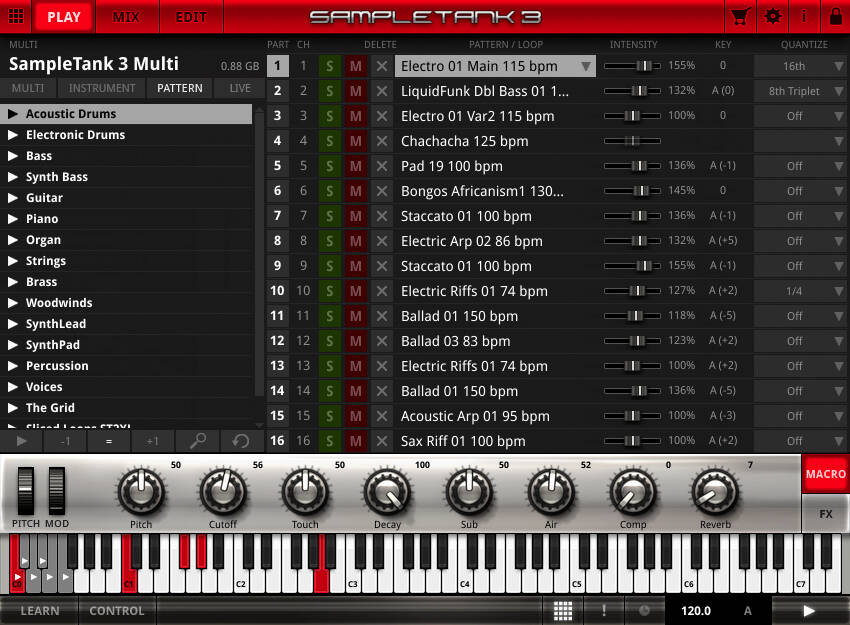Click the Sub macro knob
This screenshot has width=850, height=625.
tap(469, 492)
